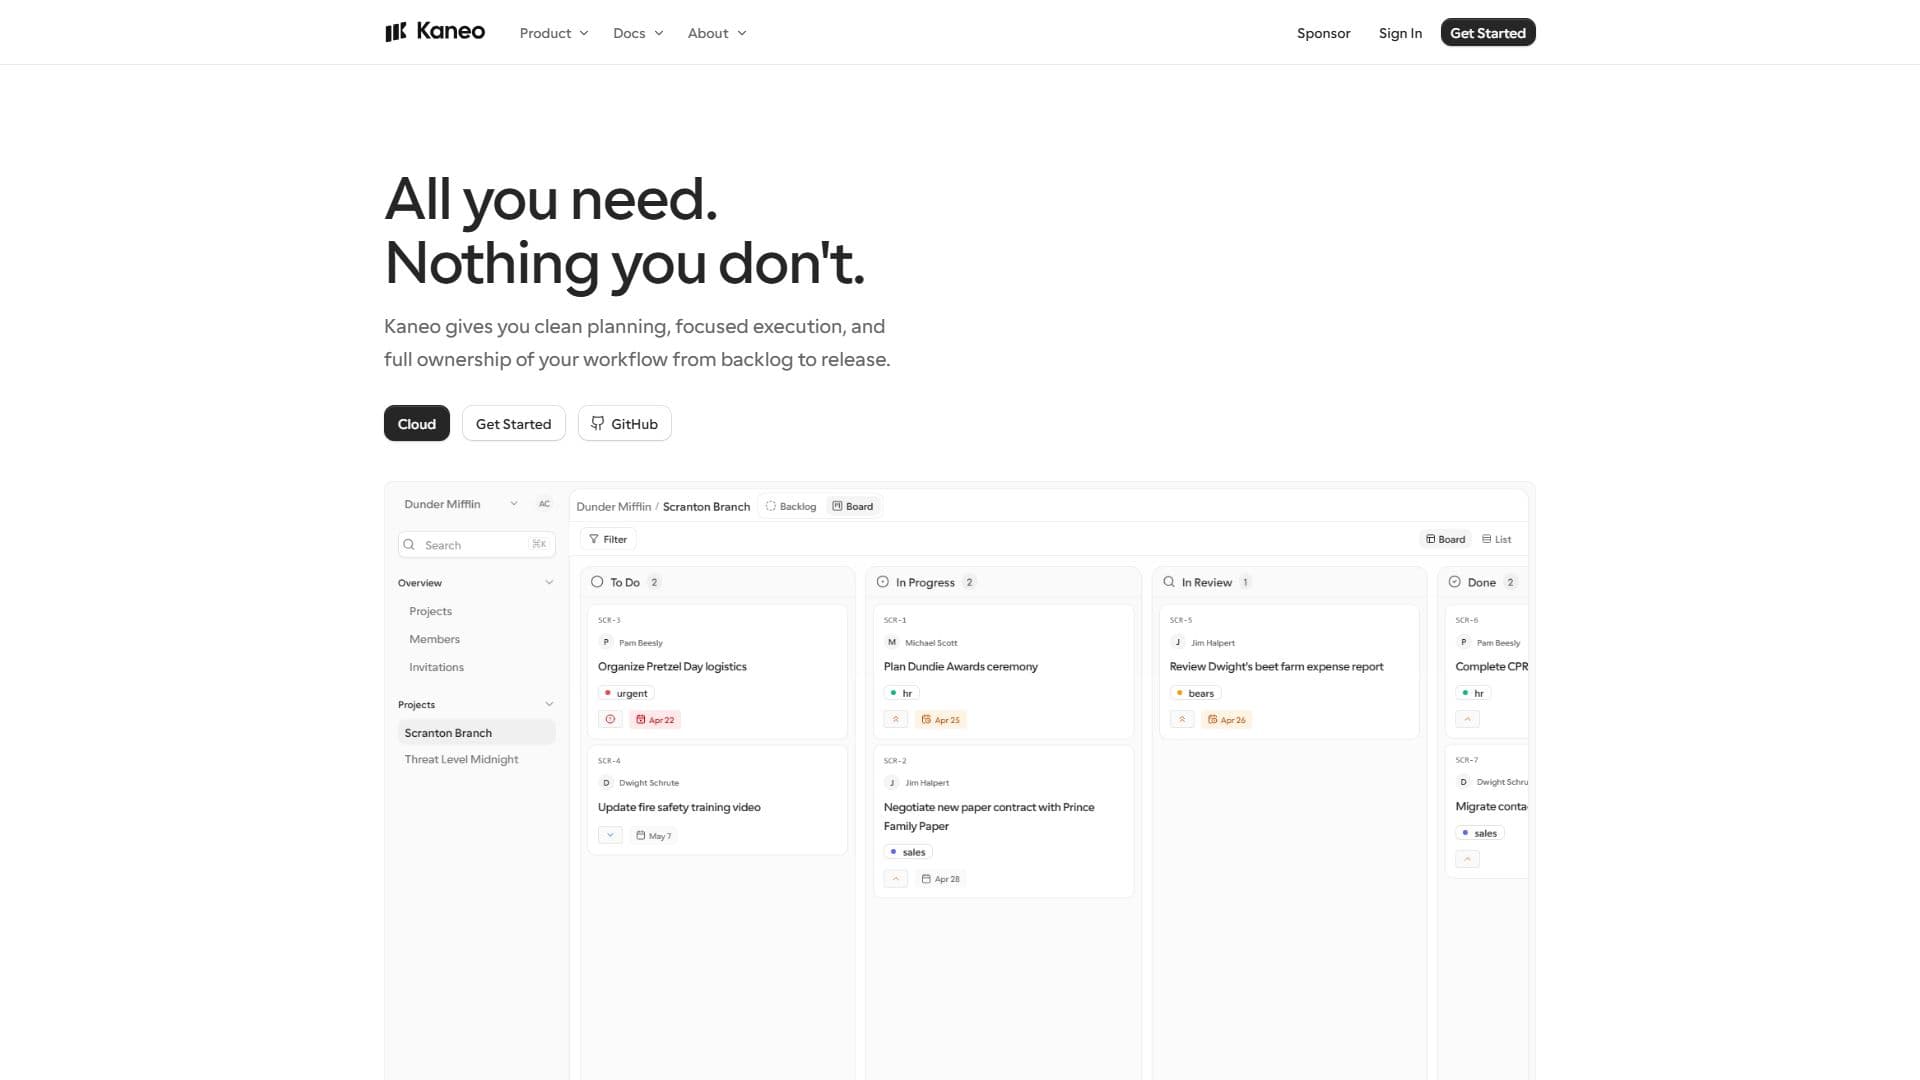1920x1080 pixels.
Task: Expand the Dunder Mifflin workspace switcher chevron
Action: click(x=514, y=504)
